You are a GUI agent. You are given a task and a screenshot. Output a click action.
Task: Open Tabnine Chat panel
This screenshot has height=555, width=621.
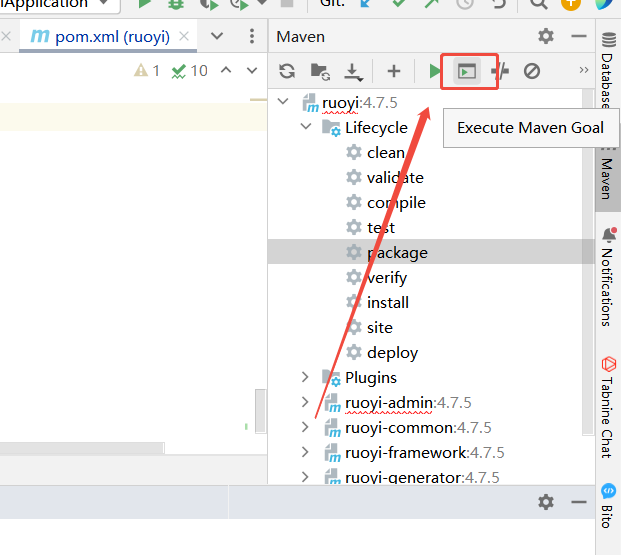click(x=608, y=408)
